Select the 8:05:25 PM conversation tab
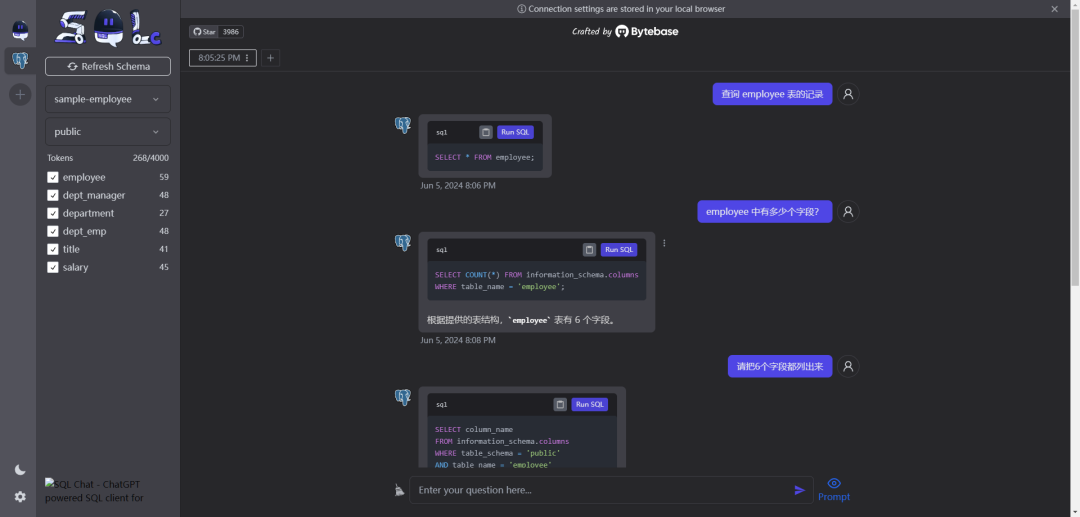This screenshot has height=517, width=1080. point(218,58)
